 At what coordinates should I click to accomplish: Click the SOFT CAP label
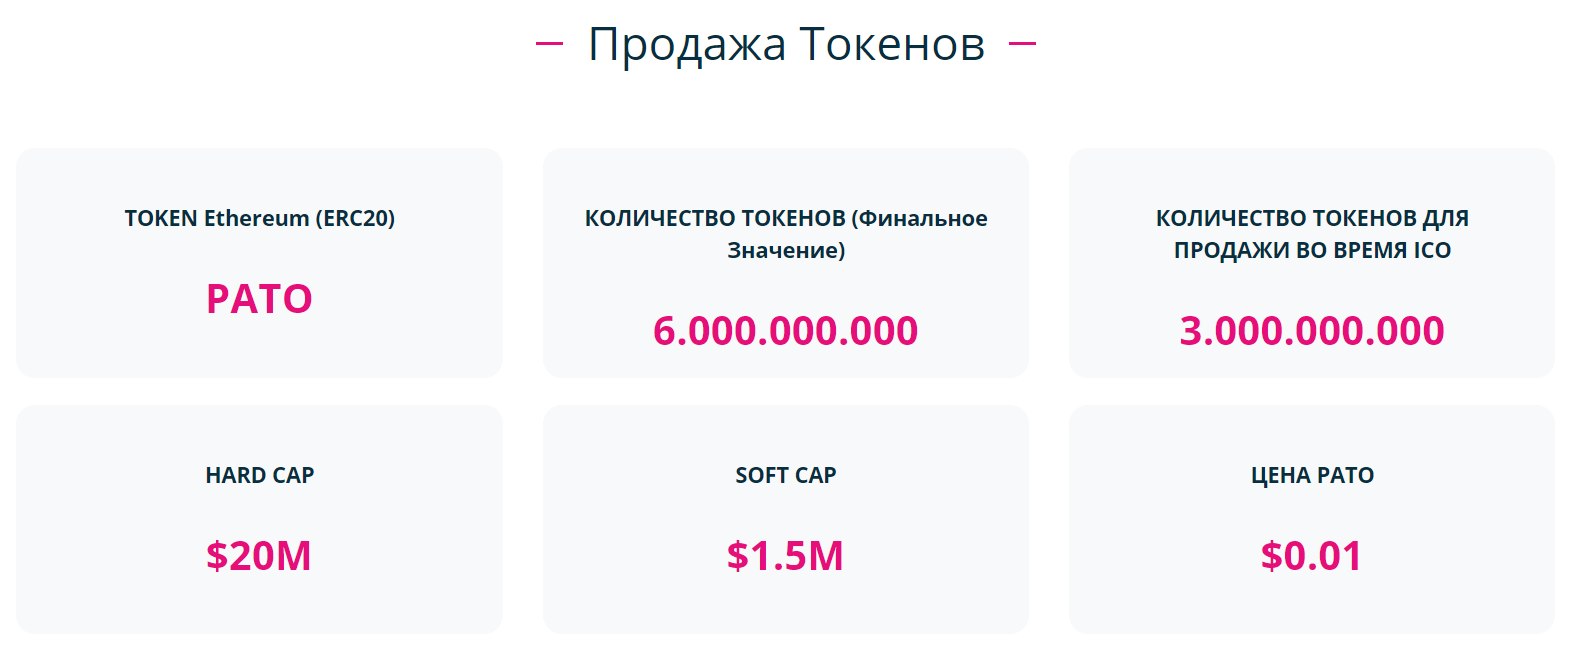tap(786, 475)
